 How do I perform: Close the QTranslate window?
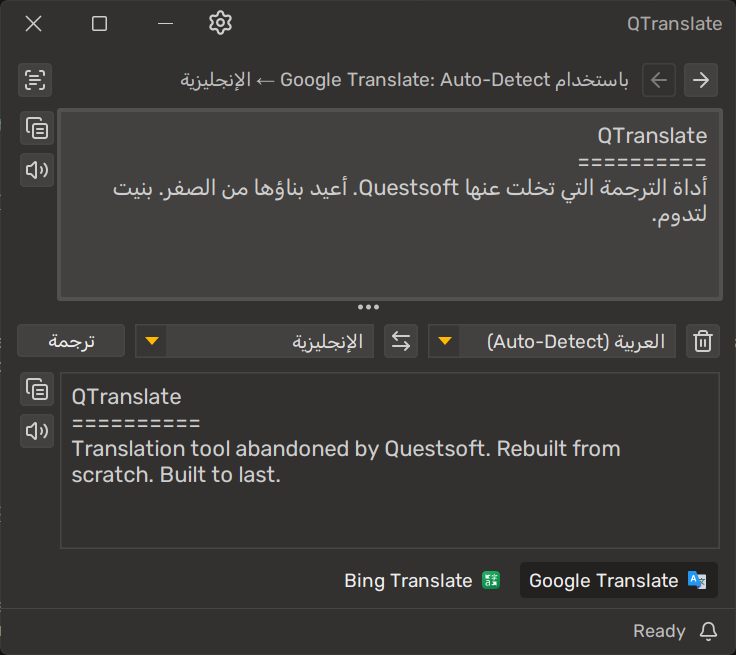(x=33, y=23)
